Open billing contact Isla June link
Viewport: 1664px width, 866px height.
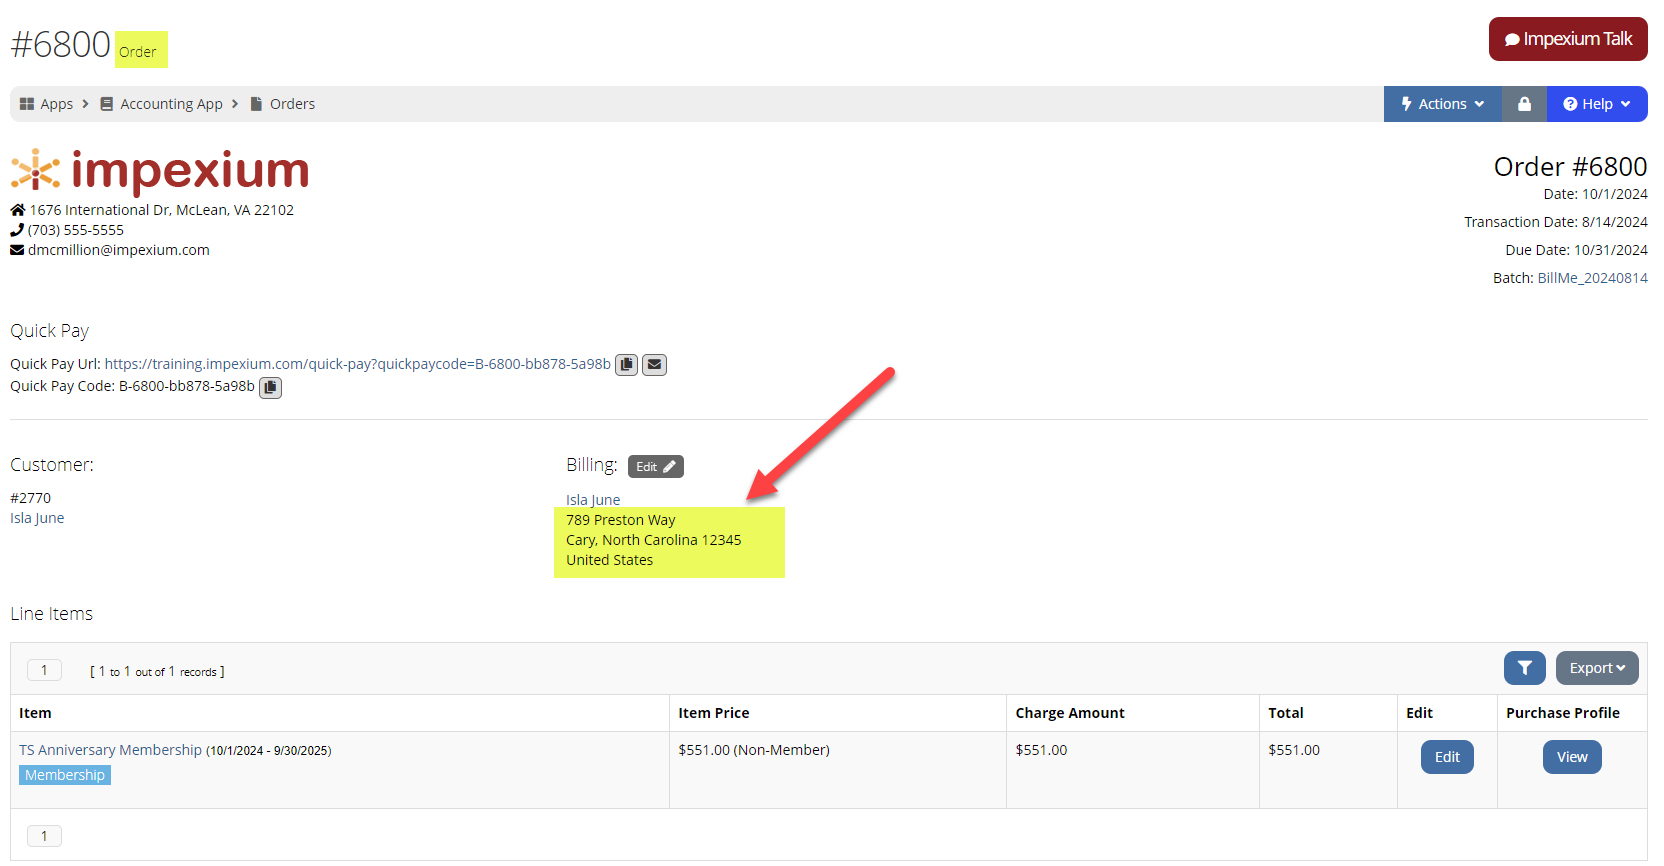[x=593, y=500]
